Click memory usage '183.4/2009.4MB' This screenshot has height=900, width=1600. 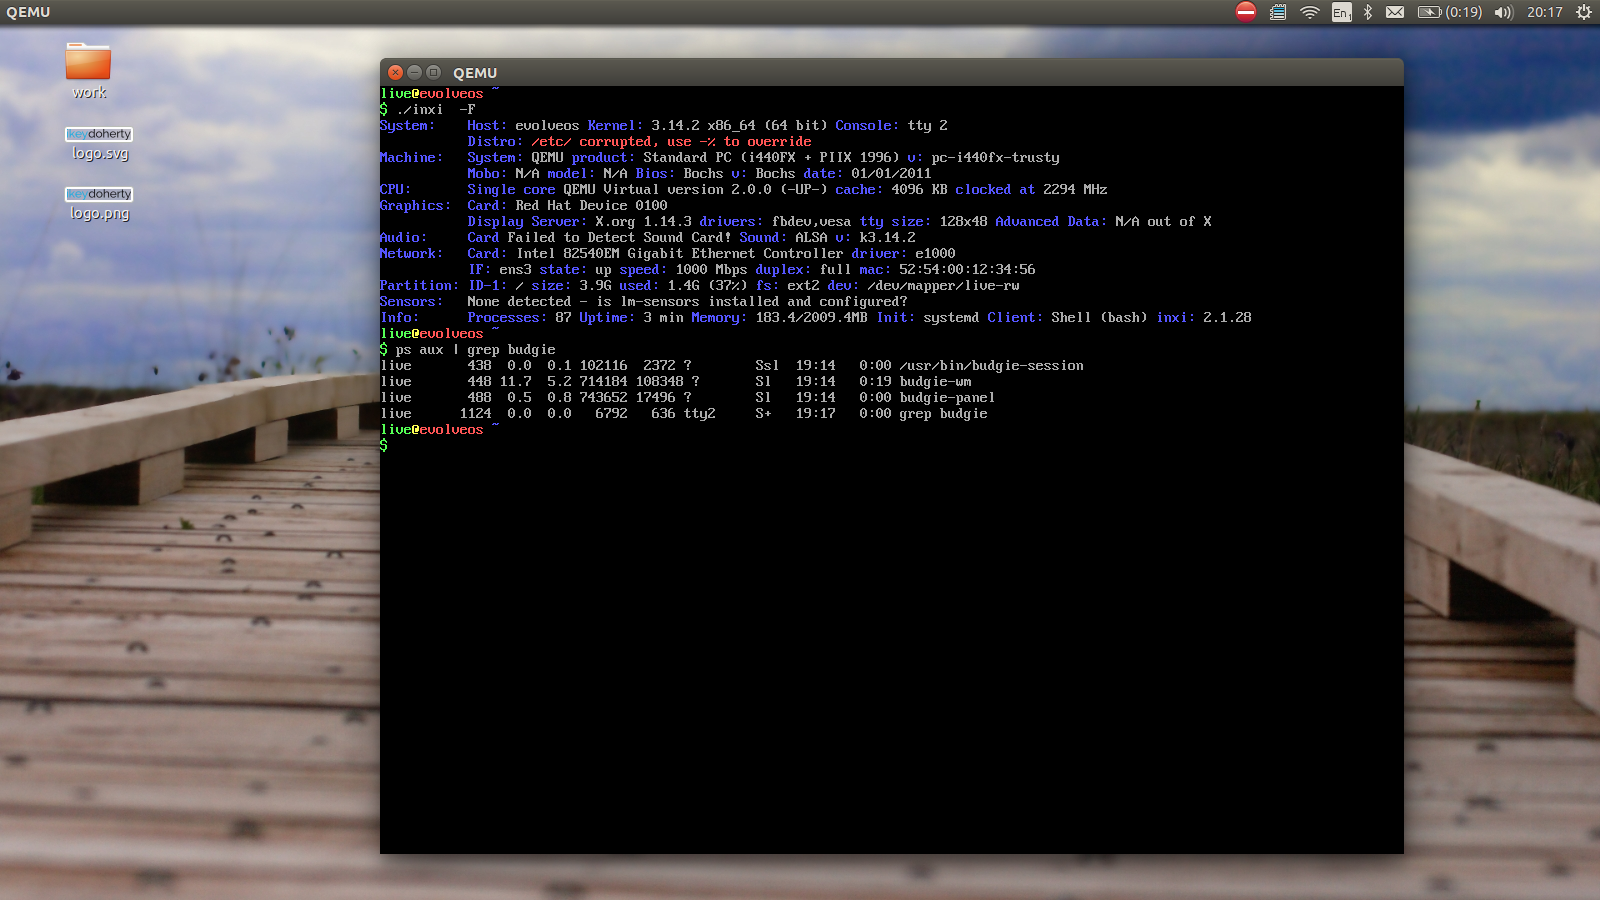[x=811, y=317]
